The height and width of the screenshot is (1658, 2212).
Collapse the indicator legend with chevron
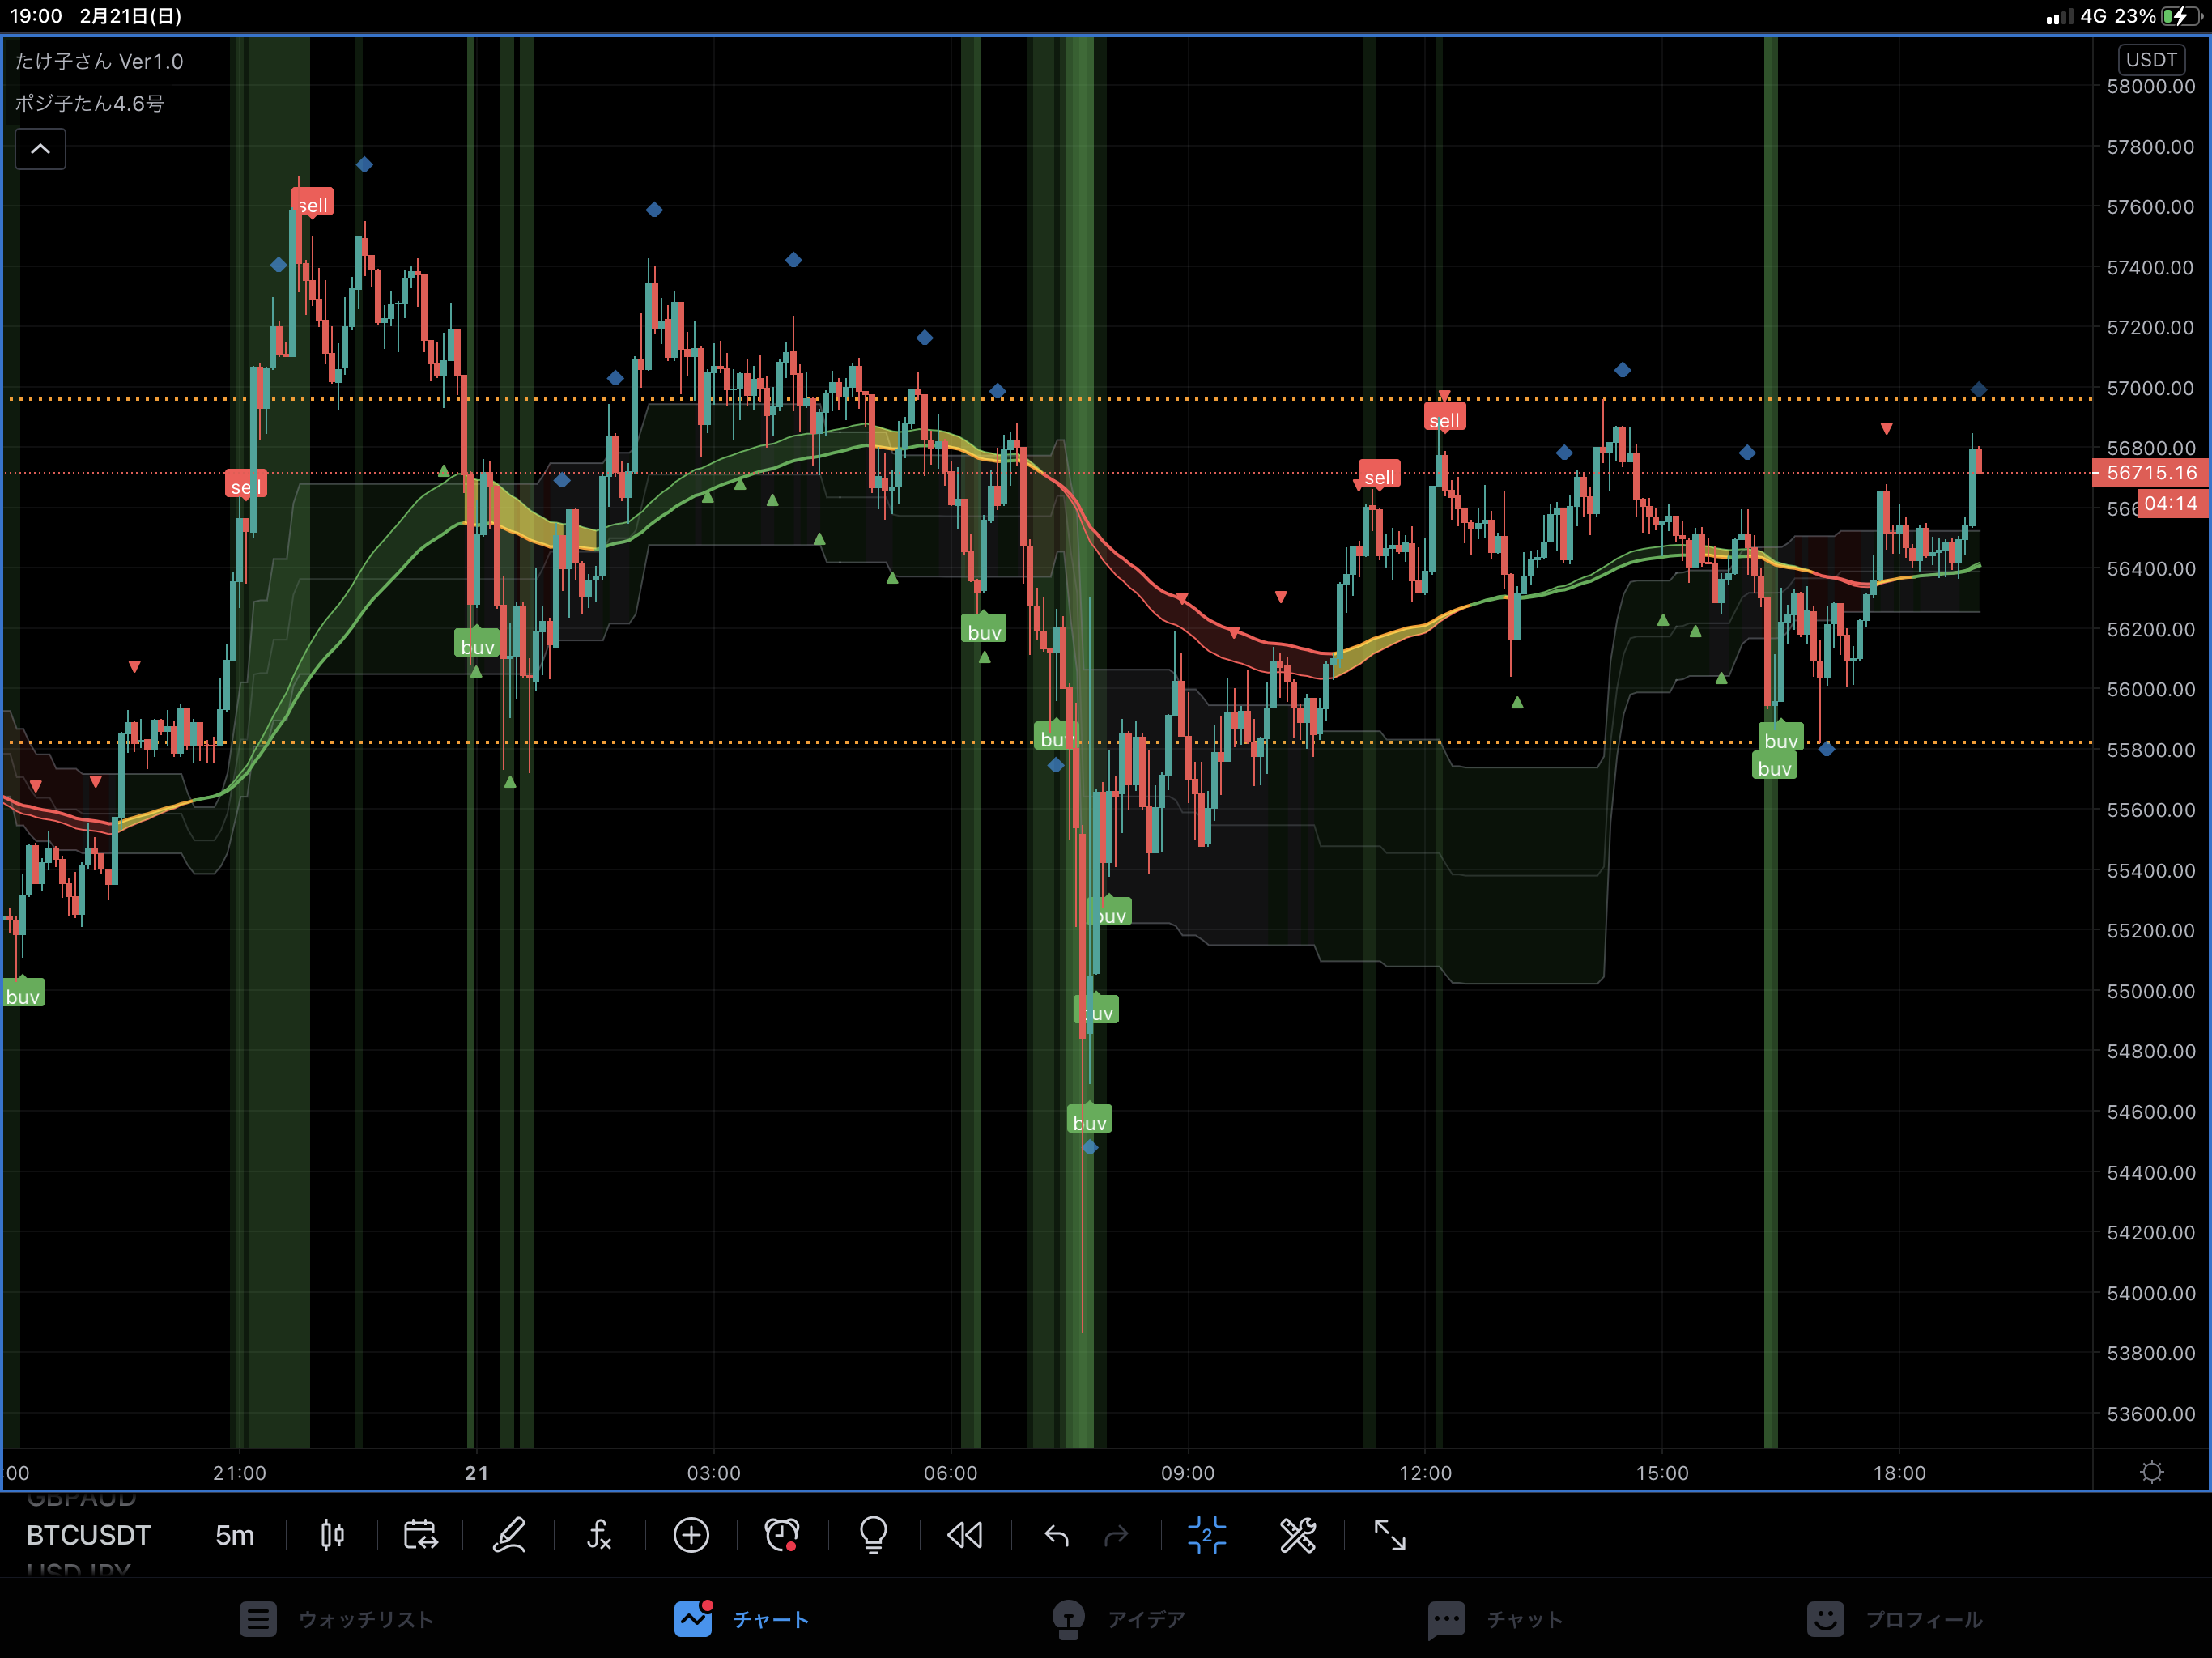(x=40, y=149)
